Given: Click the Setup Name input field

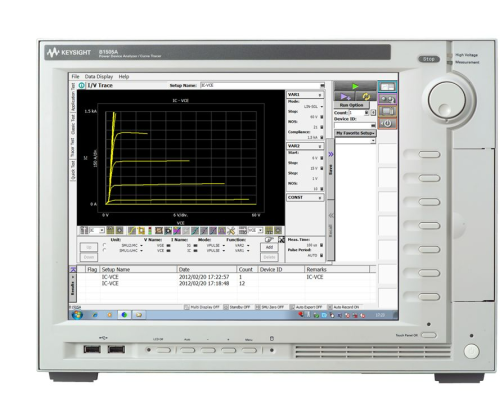Looking at the screenshot, I should click(262, 86).
